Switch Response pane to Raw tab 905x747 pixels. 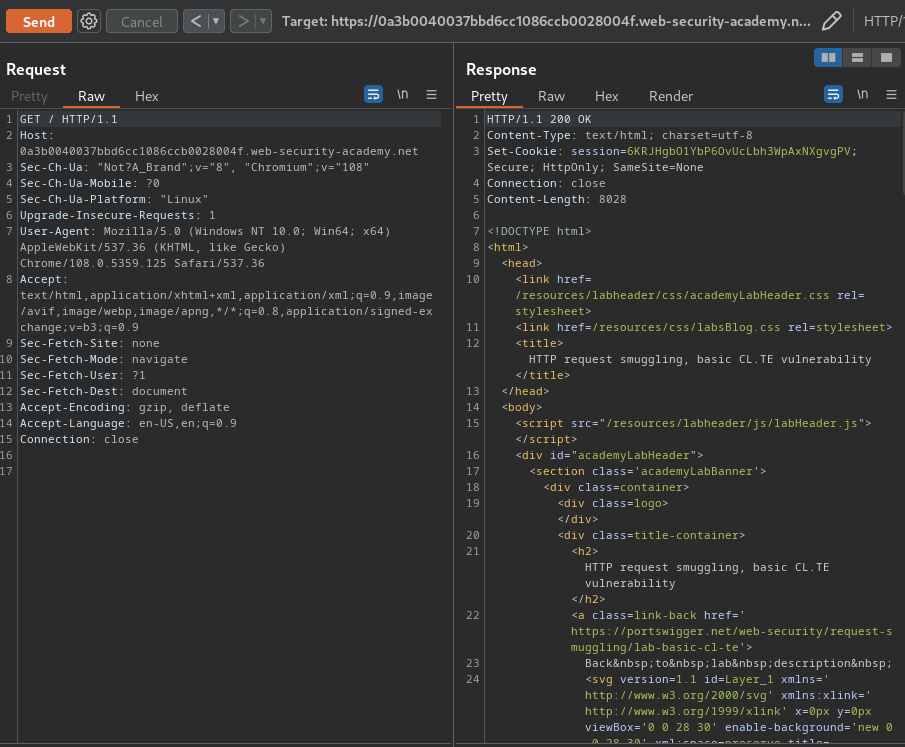(551, 96)
